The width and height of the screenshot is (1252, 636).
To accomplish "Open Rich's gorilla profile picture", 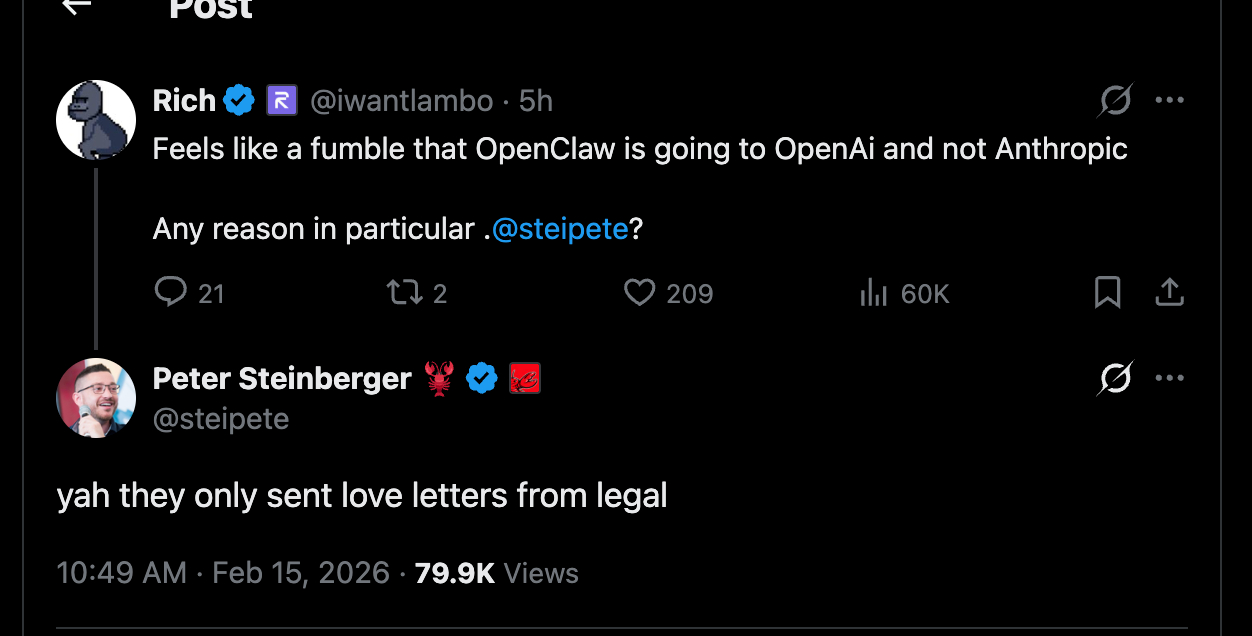I will coord(96,120).
